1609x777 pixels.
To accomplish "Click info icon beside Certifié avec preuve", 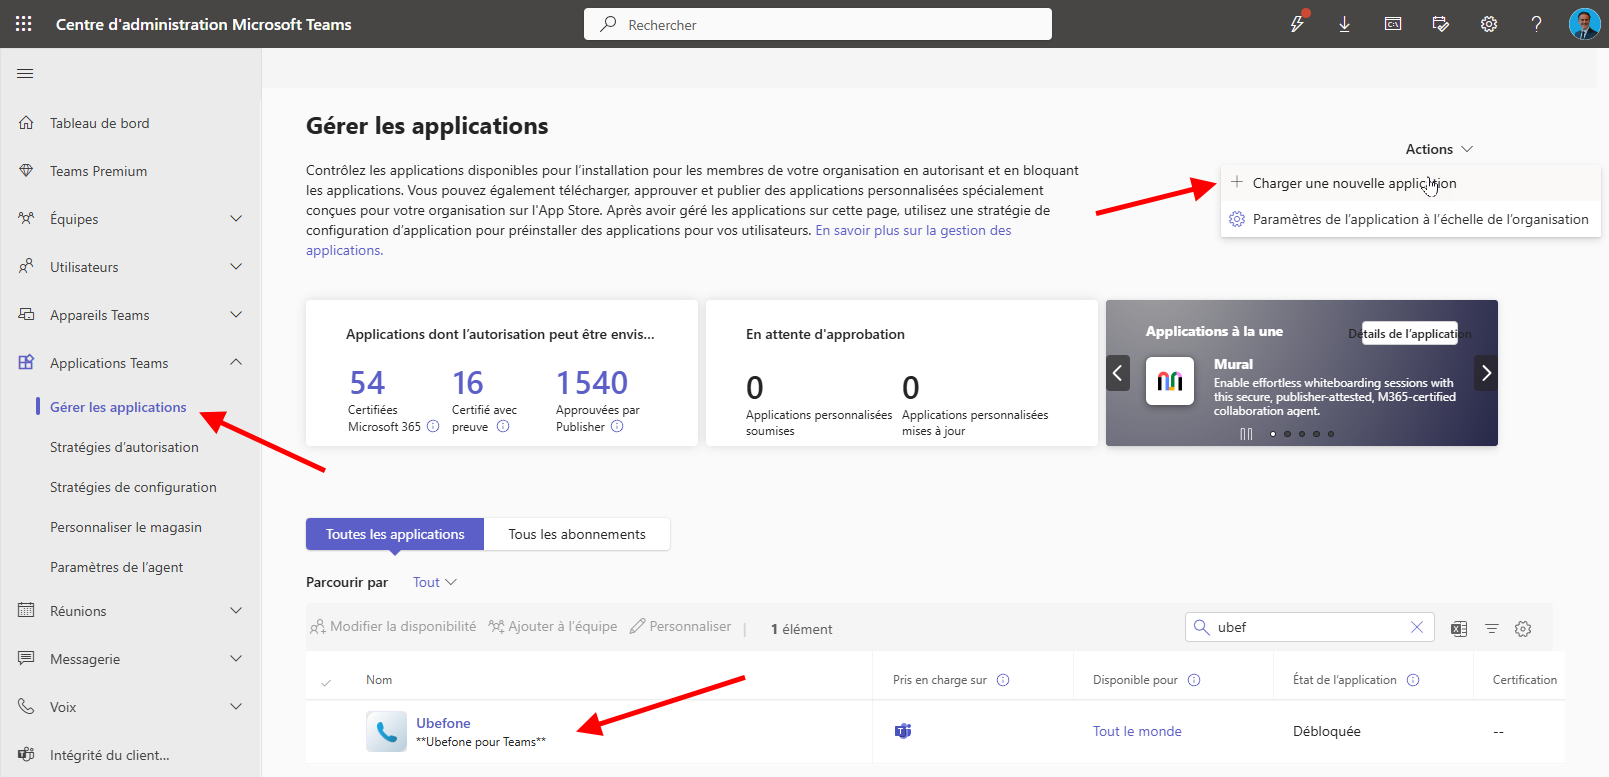I will pos(503,426).
